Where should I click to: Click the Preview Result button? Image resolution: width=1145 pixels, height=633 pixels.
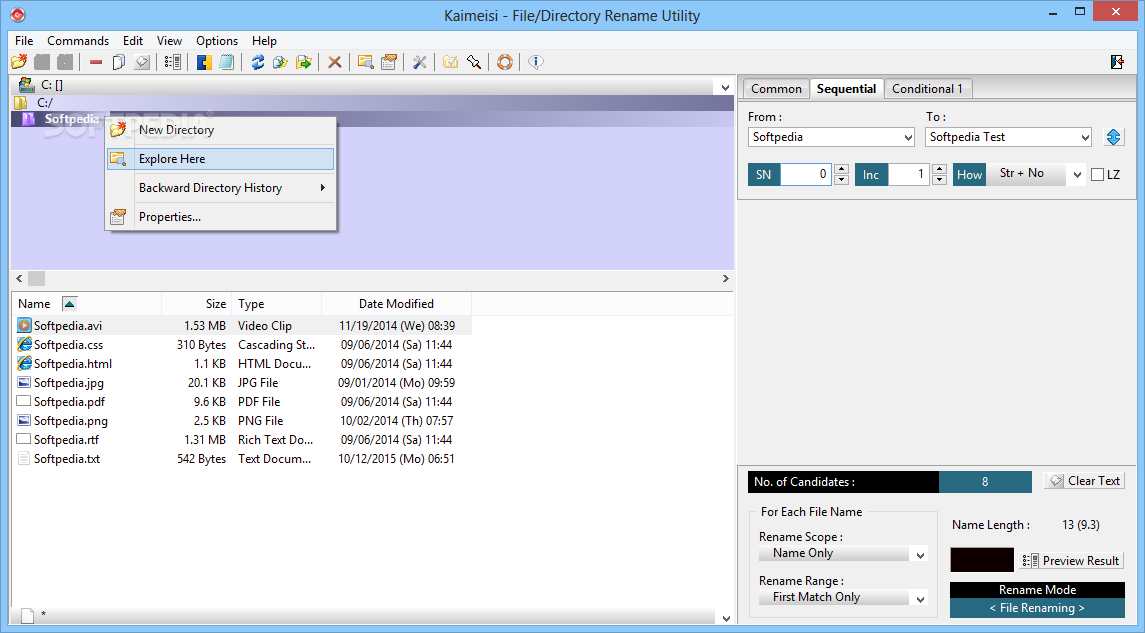point(1072,560)
